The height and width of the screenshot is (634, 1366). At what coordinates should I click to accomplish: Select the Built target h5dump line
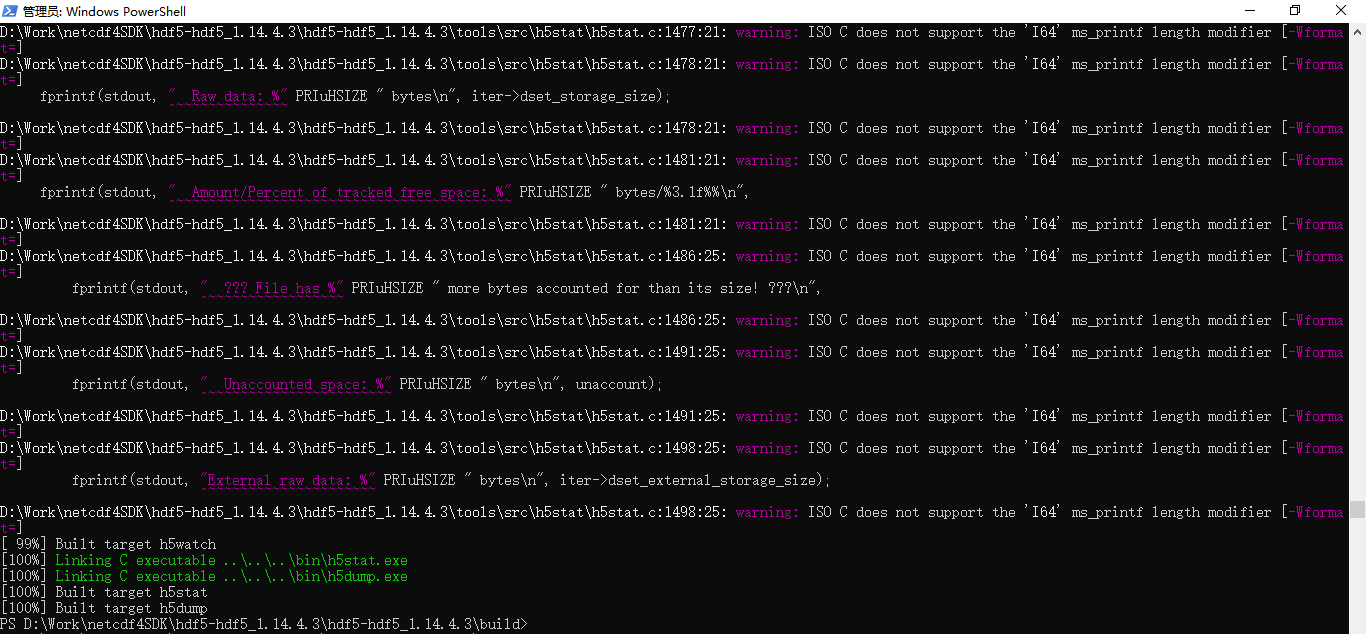(x=104, y=608)
